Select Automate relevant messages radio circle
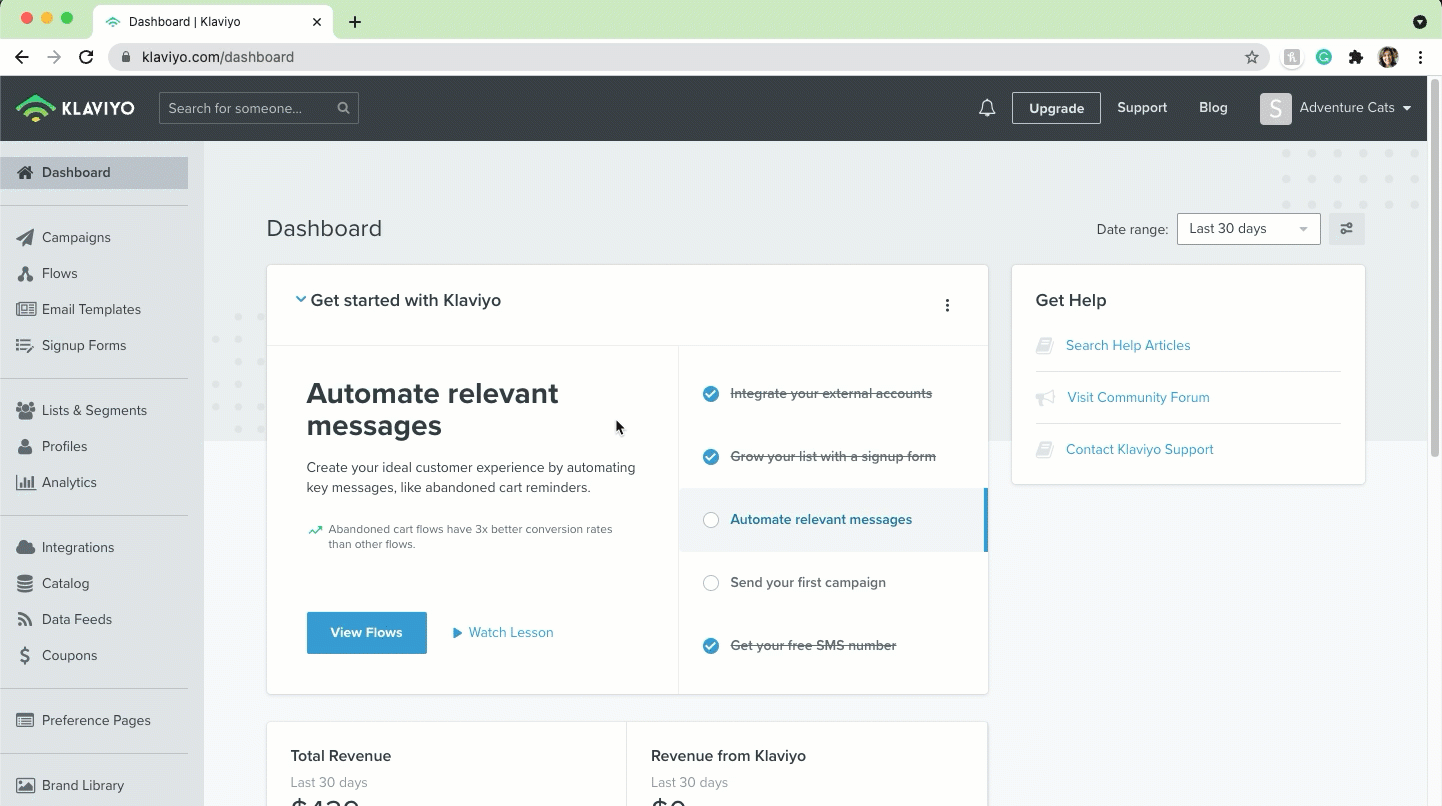This screenshot has height=806, width=1442. point(711,520)
